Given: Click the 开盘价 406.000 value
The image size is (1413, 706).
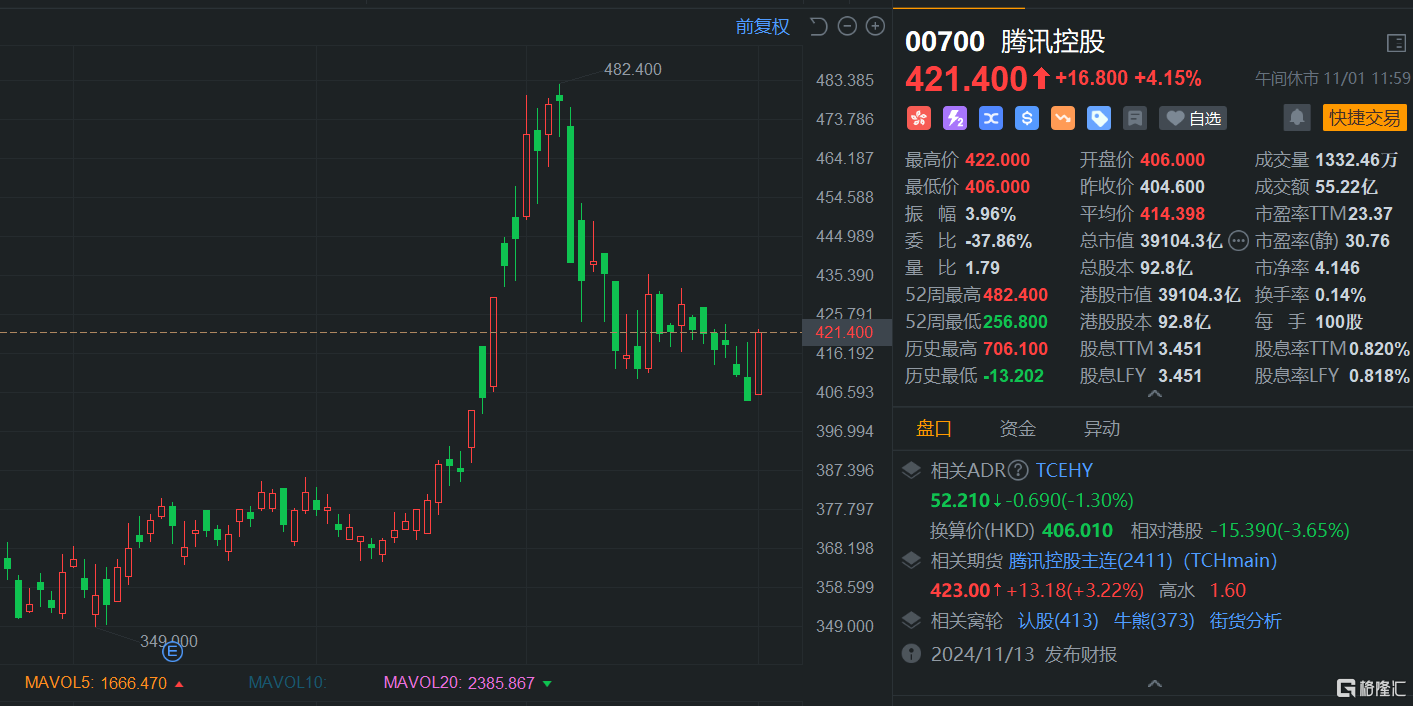Looking at the screenshot, I should pos(1172,160).
